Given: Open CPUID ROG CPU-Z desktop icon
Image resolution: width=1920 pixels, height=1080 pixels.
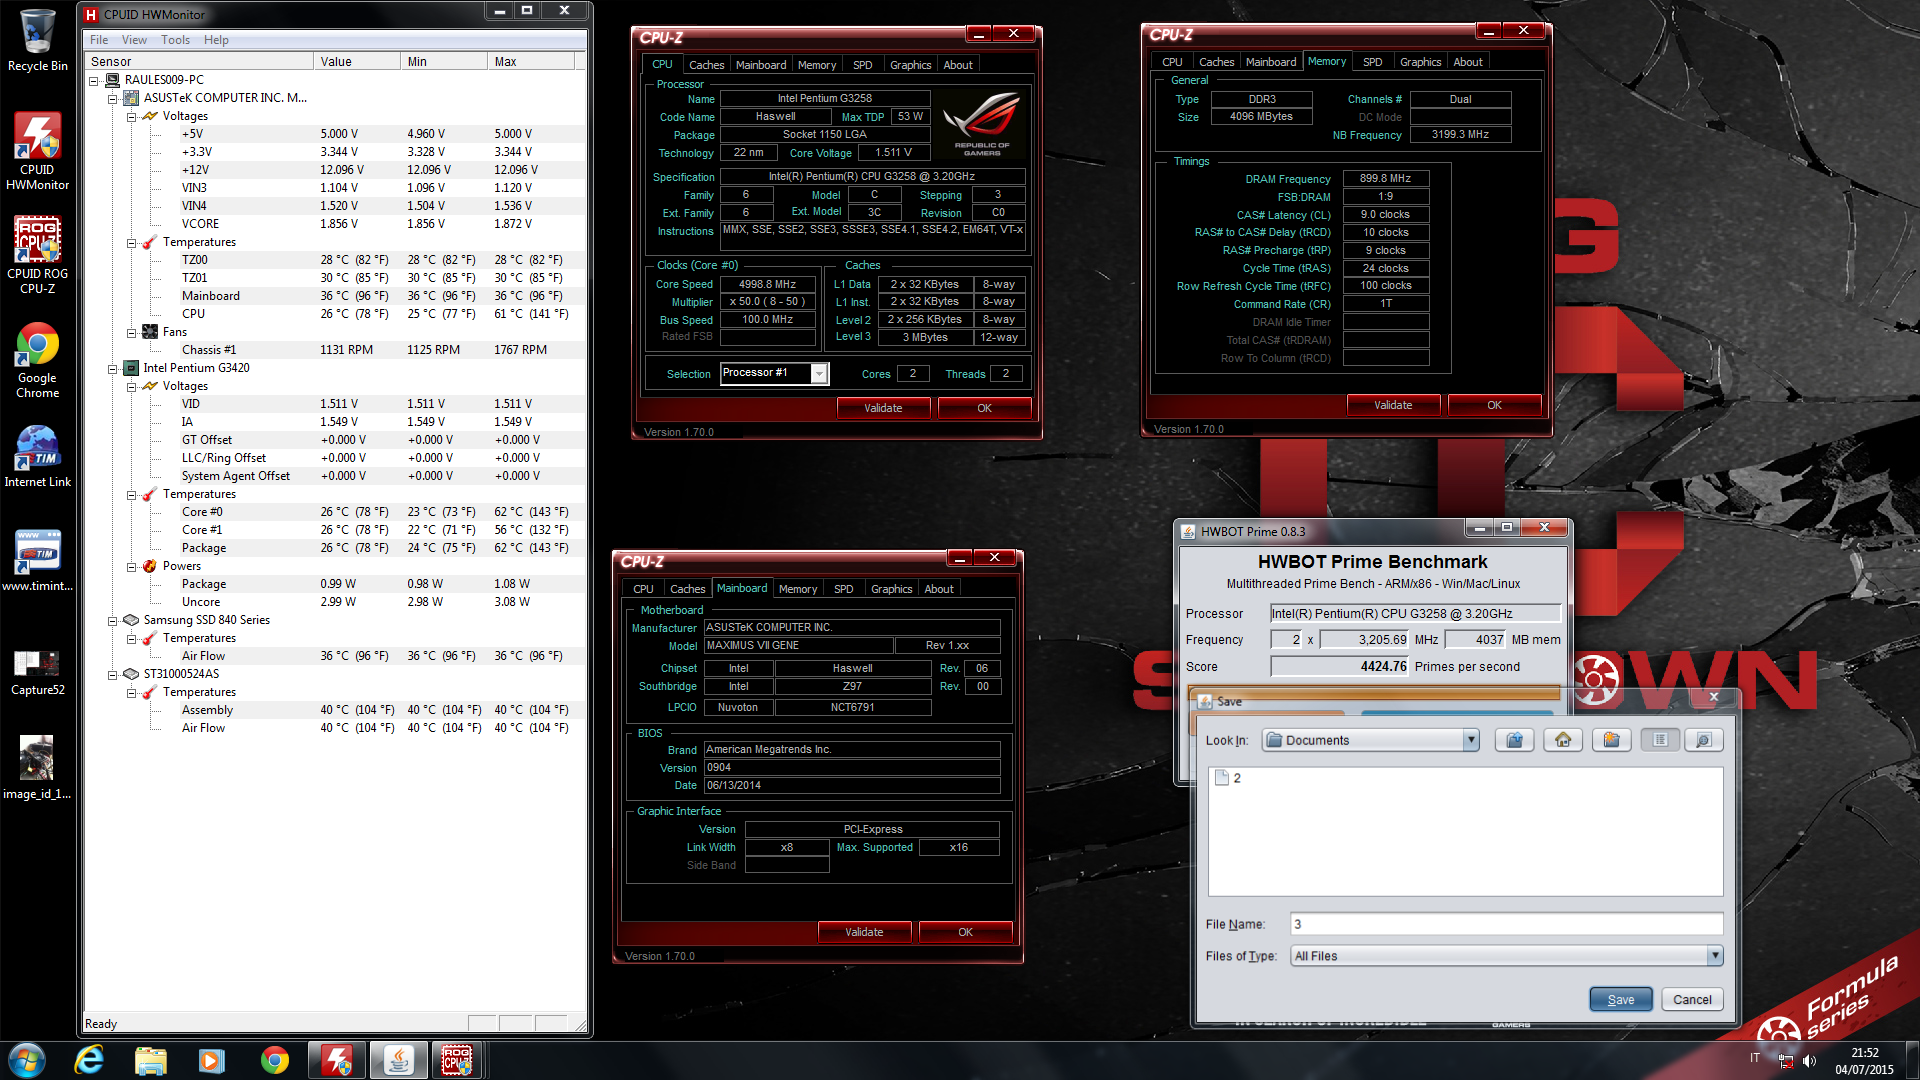Looking at the screenshot, I should pyautogui.click(x=37, y=255).
